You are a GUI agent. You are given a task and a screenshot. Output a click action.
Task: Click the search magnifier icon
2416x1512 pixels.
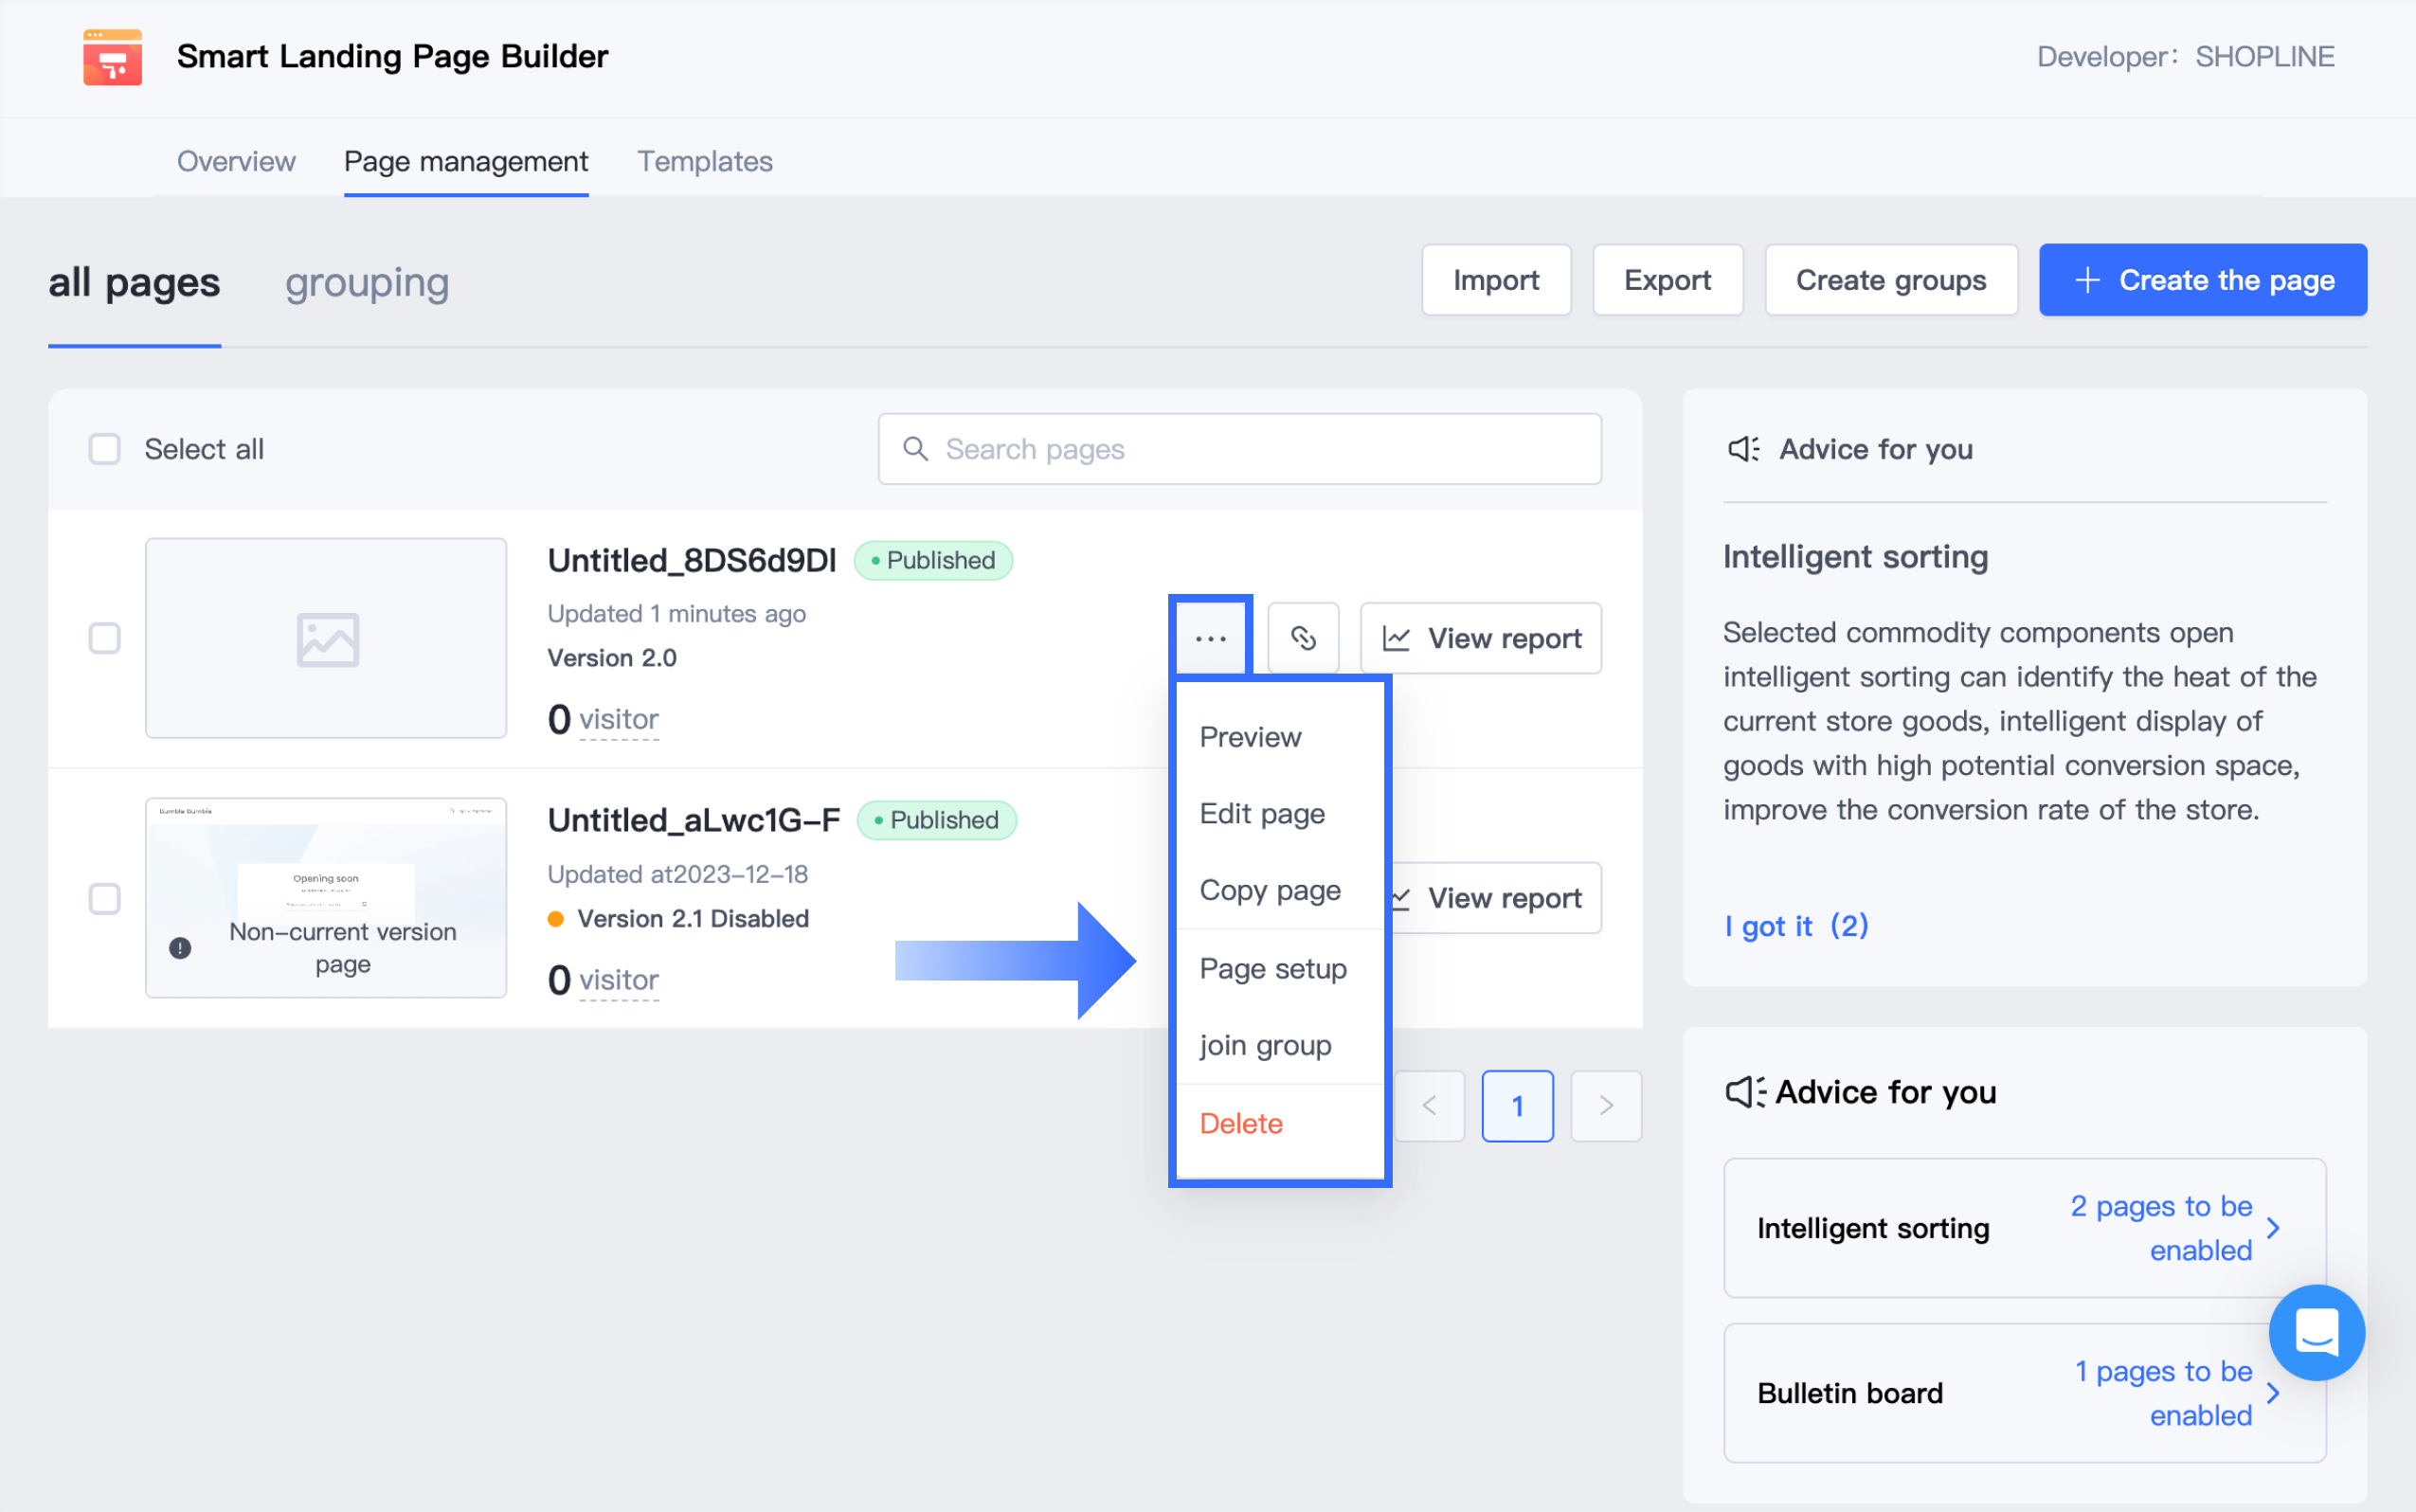click(x=915, y=449)
